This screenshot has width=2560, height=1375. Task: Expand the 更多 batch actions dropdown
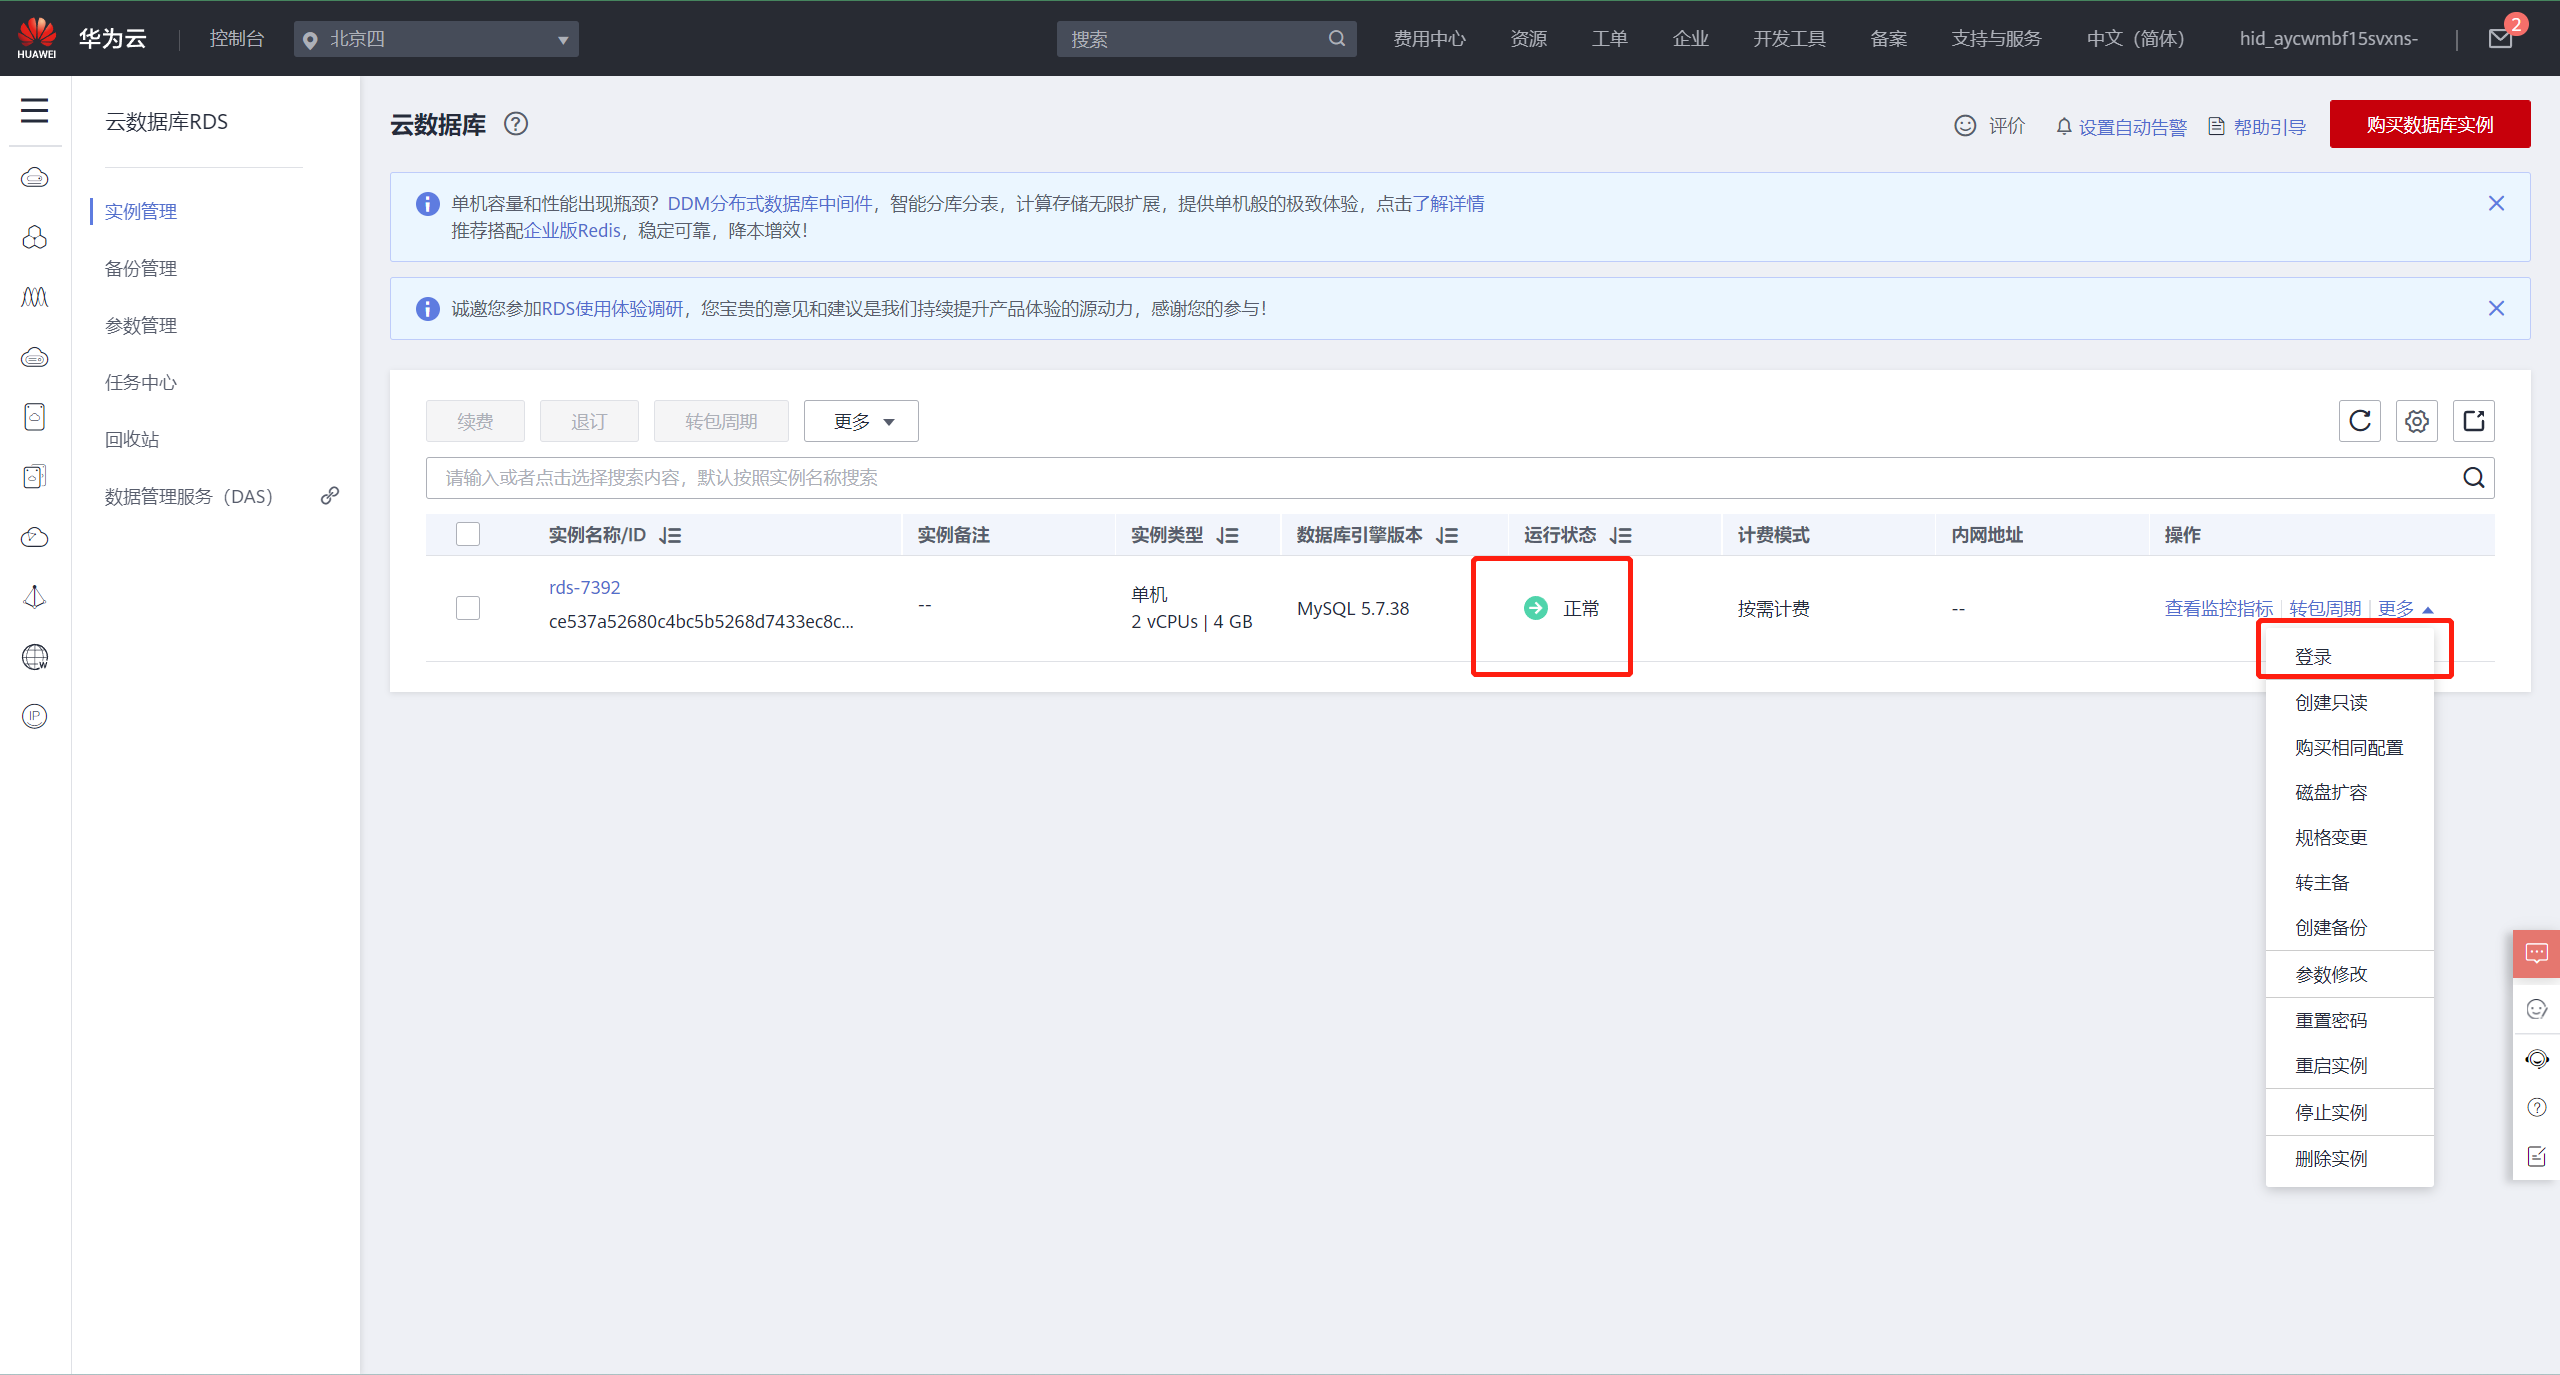coord(861,421)
